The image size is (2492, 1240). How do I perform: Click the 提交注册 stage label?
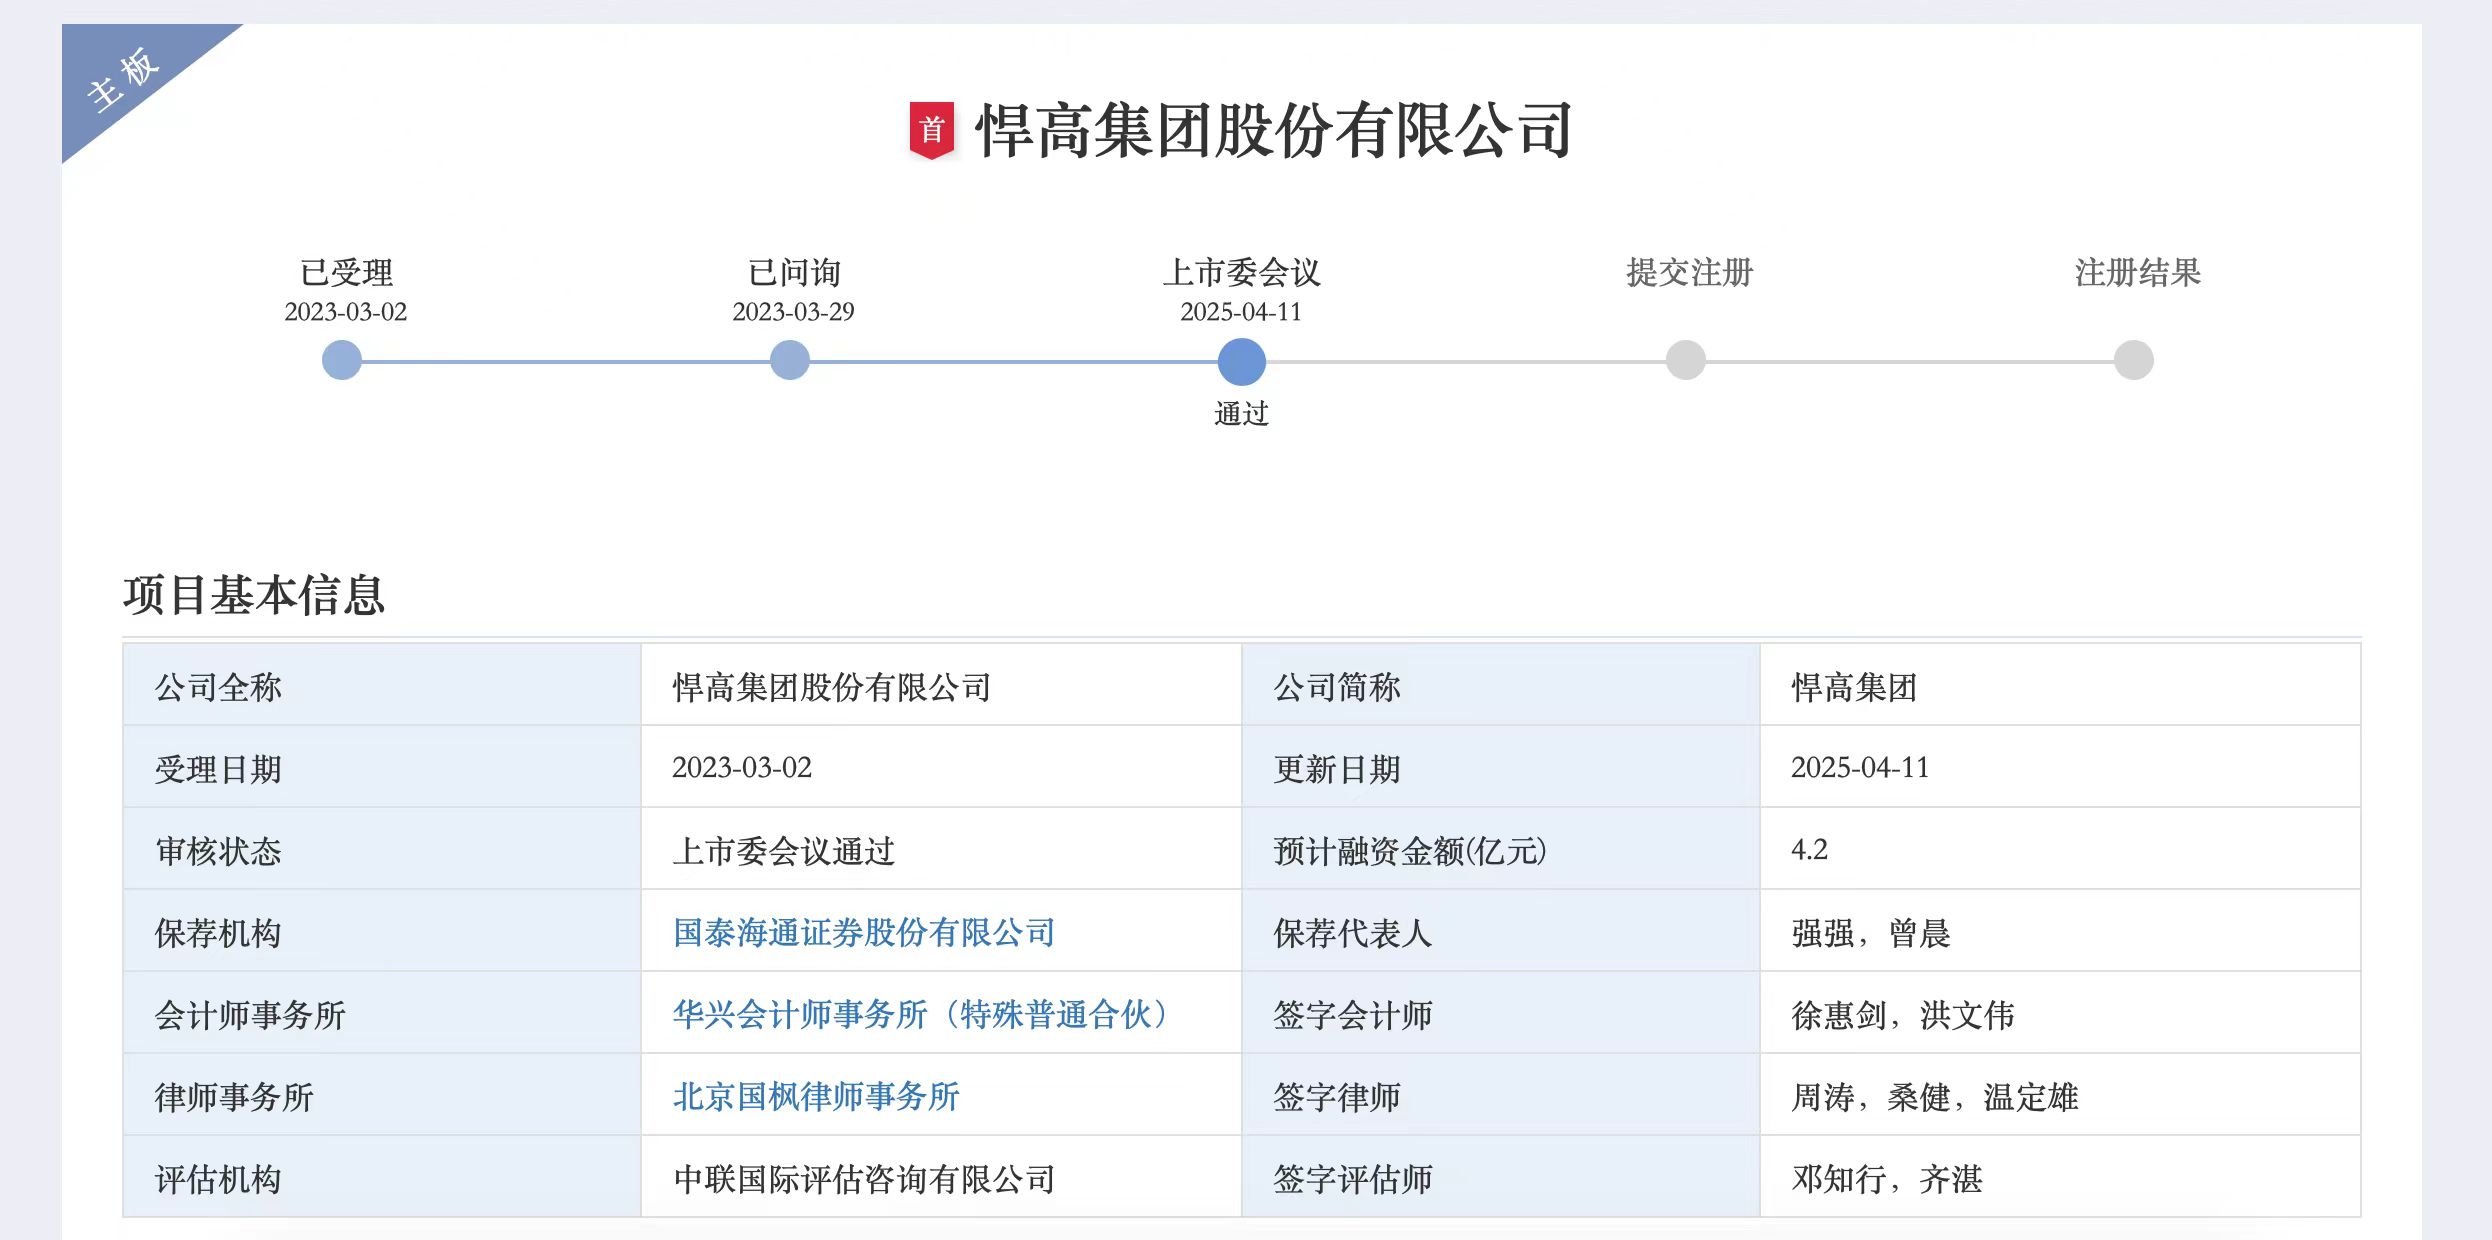tap(1690, 272)
